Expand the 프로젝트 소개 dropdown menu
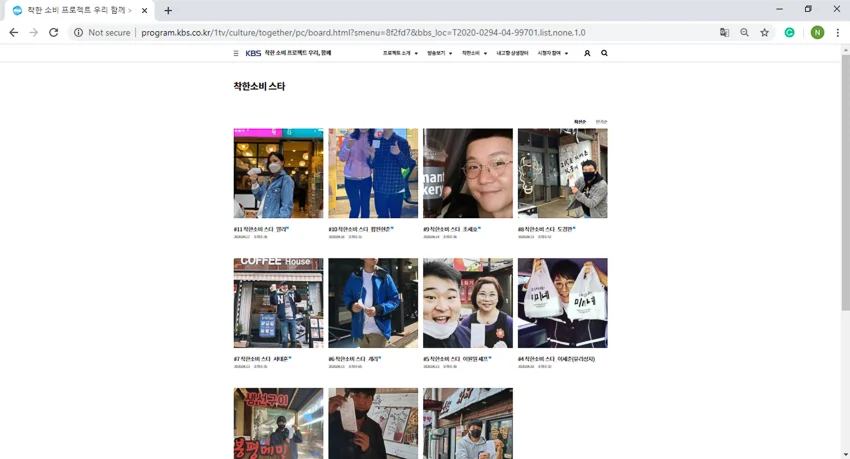This screenshot has width=850, height=459. [400, 53]
